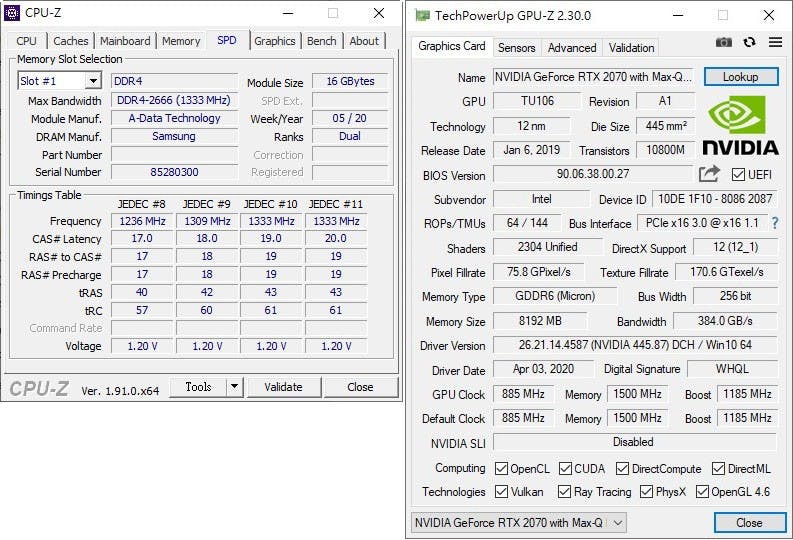Click the Ranks Dual value
The width and height of the screenshot is (793, 540).
pos(350,136)
